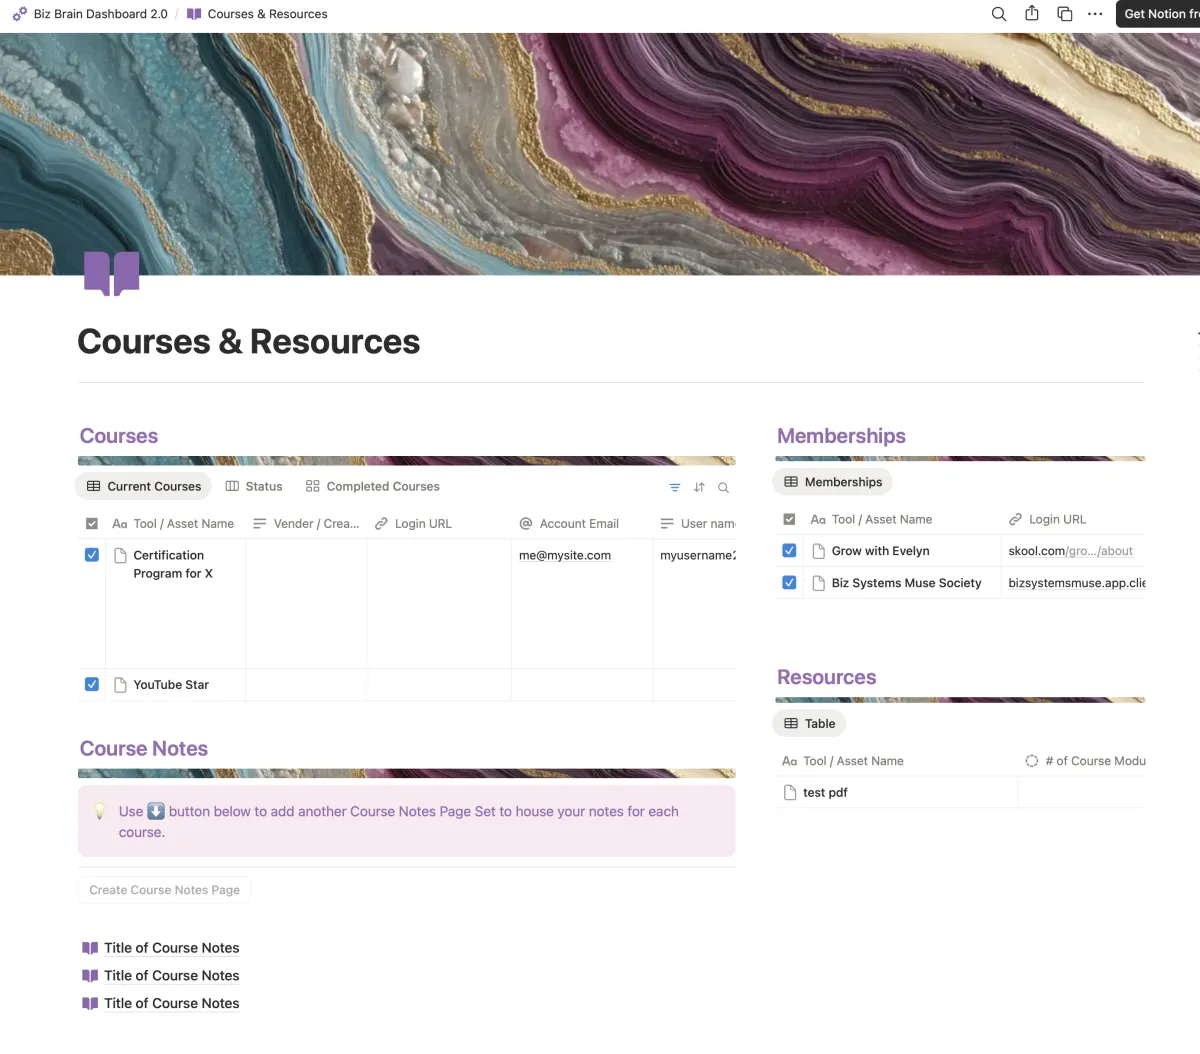
Task: Toggle checkbox in Memberships table header
Action: (789, 519)
